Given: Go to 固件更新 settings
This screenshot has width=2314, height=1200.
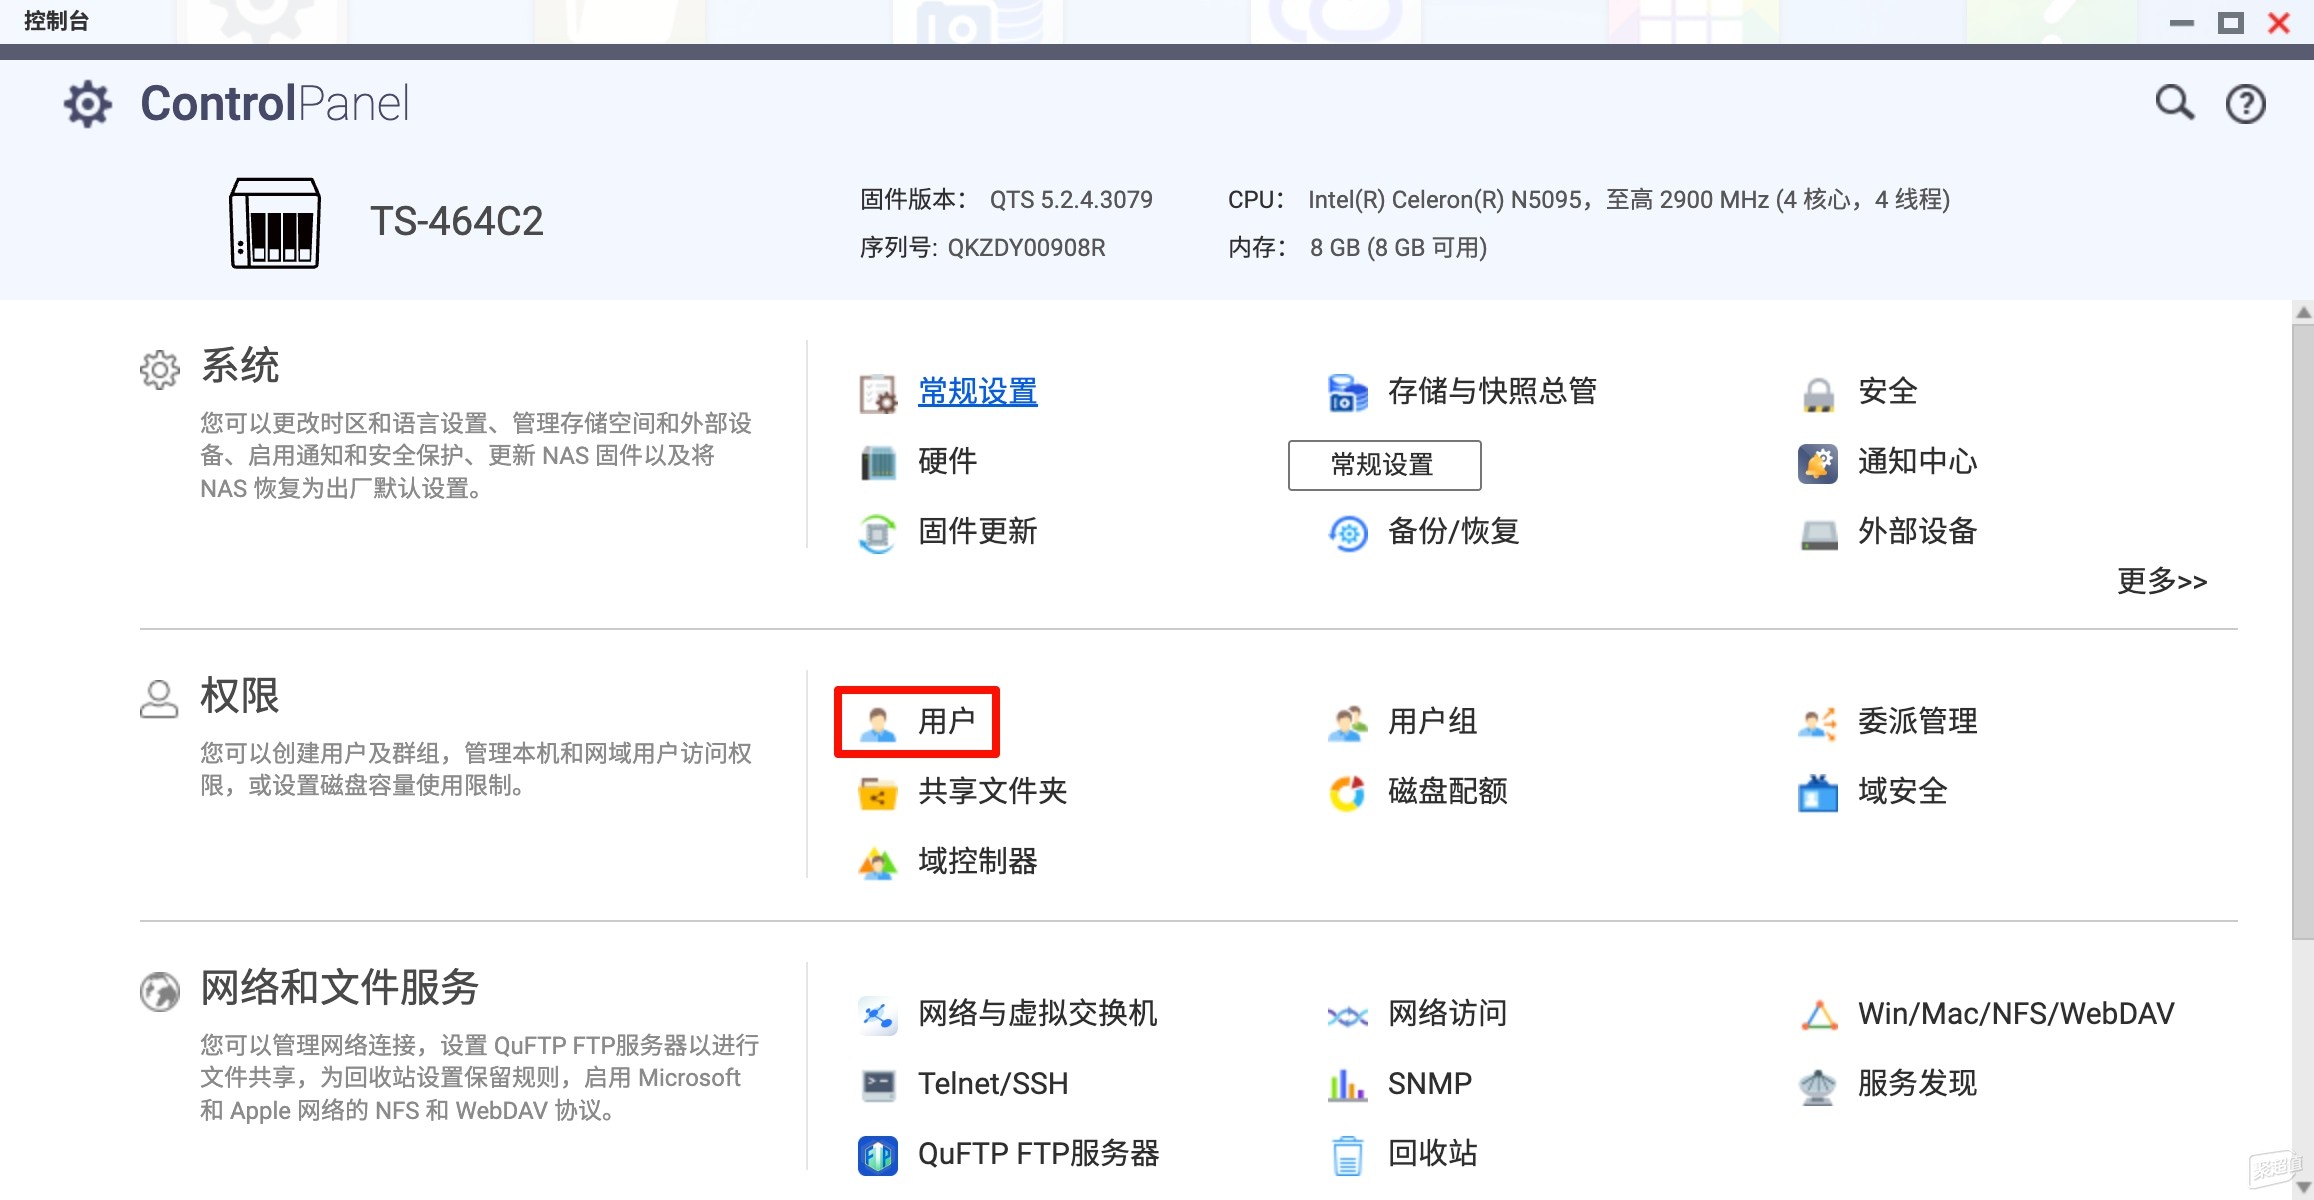Looking at the screenshot, I should [977, 531].
